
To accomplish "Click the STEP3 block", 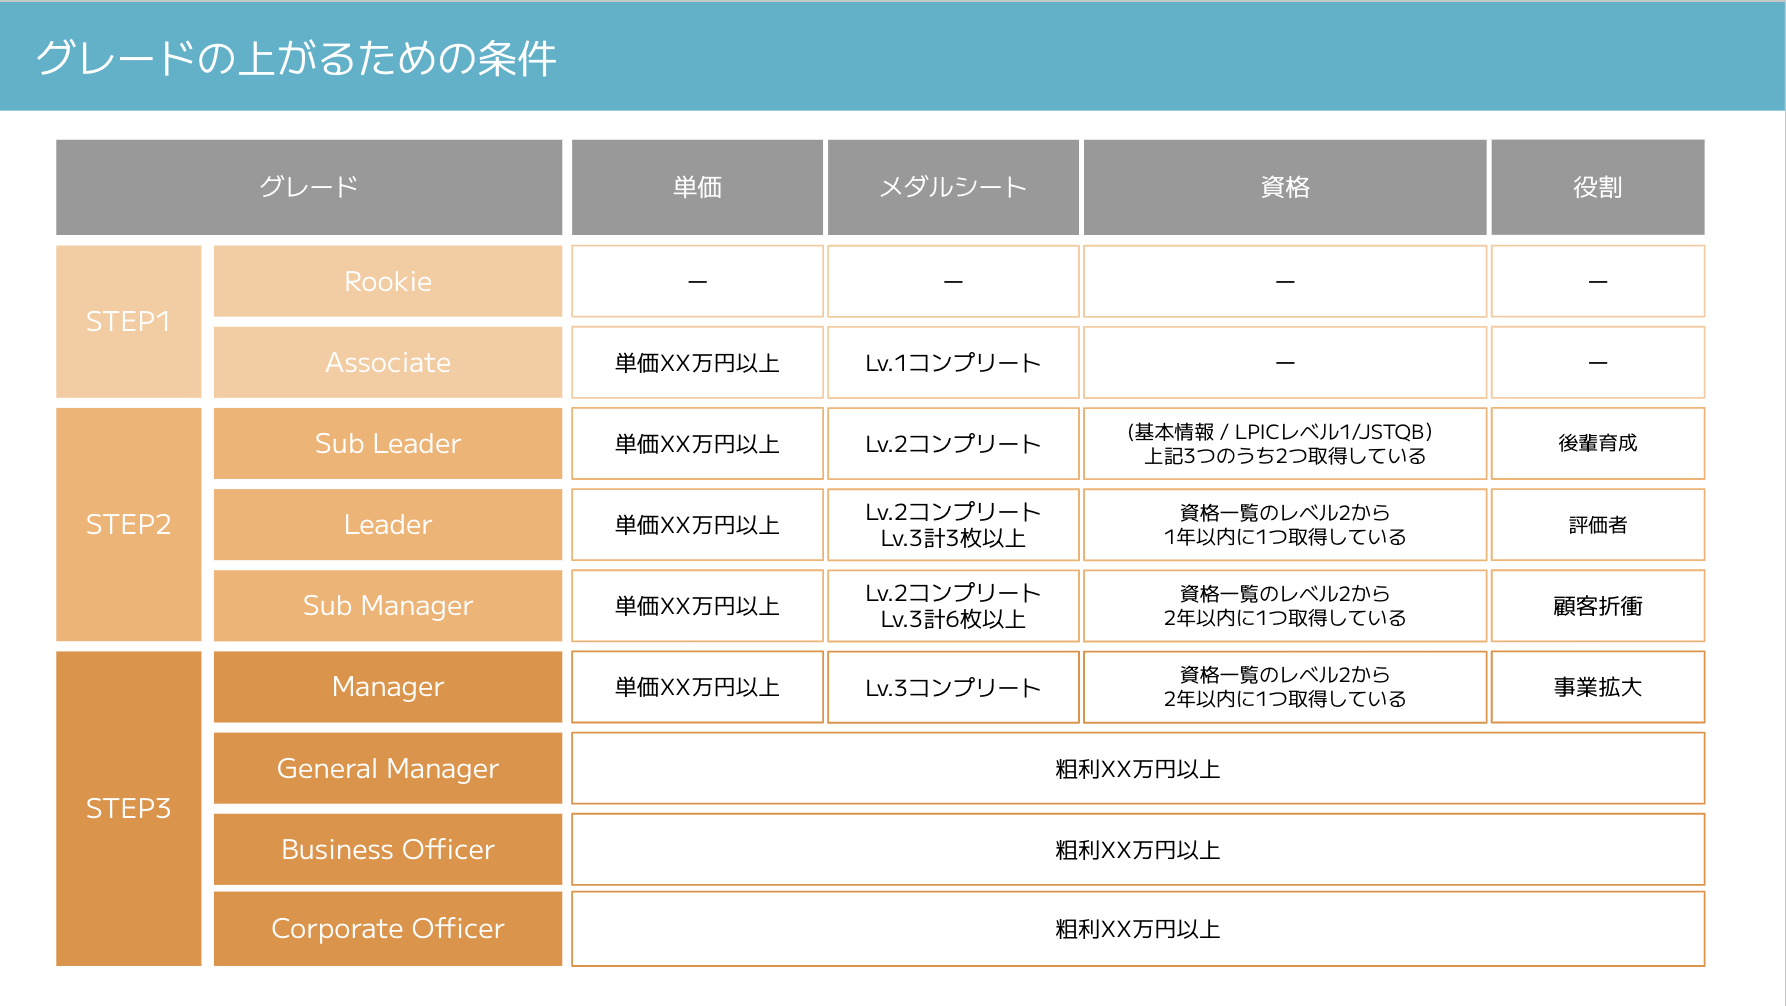I will (x=129, y=808).
